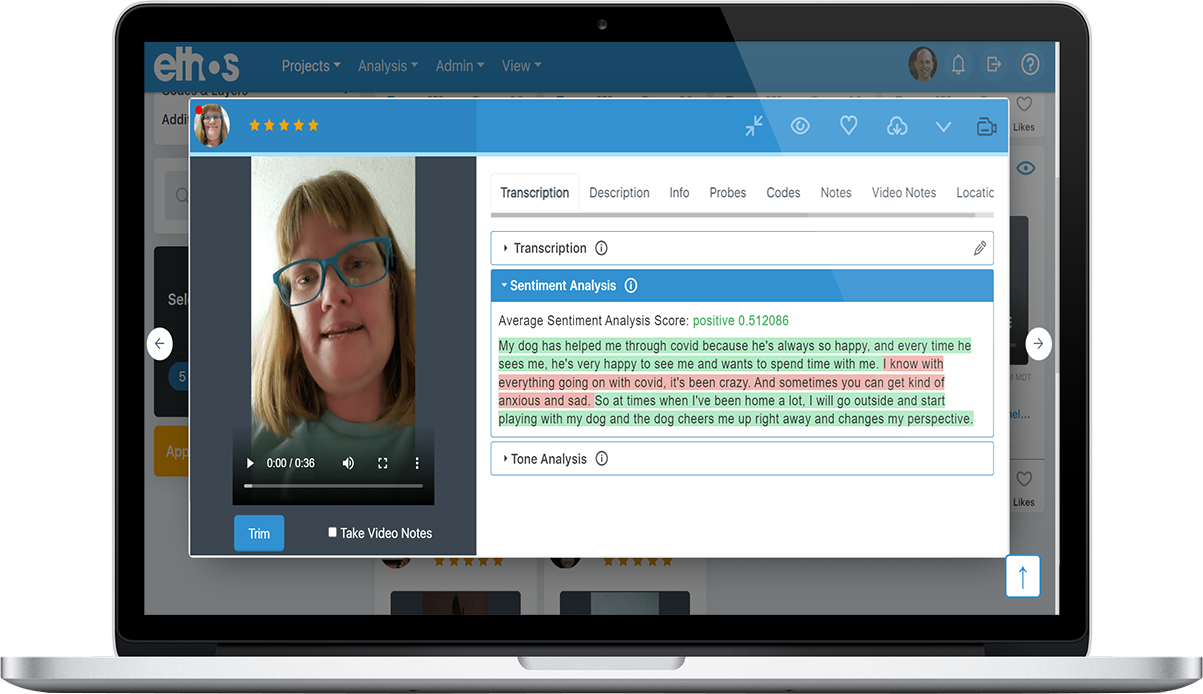
Task: Mute the video with the volume icon
Action: tap(347, 463)
